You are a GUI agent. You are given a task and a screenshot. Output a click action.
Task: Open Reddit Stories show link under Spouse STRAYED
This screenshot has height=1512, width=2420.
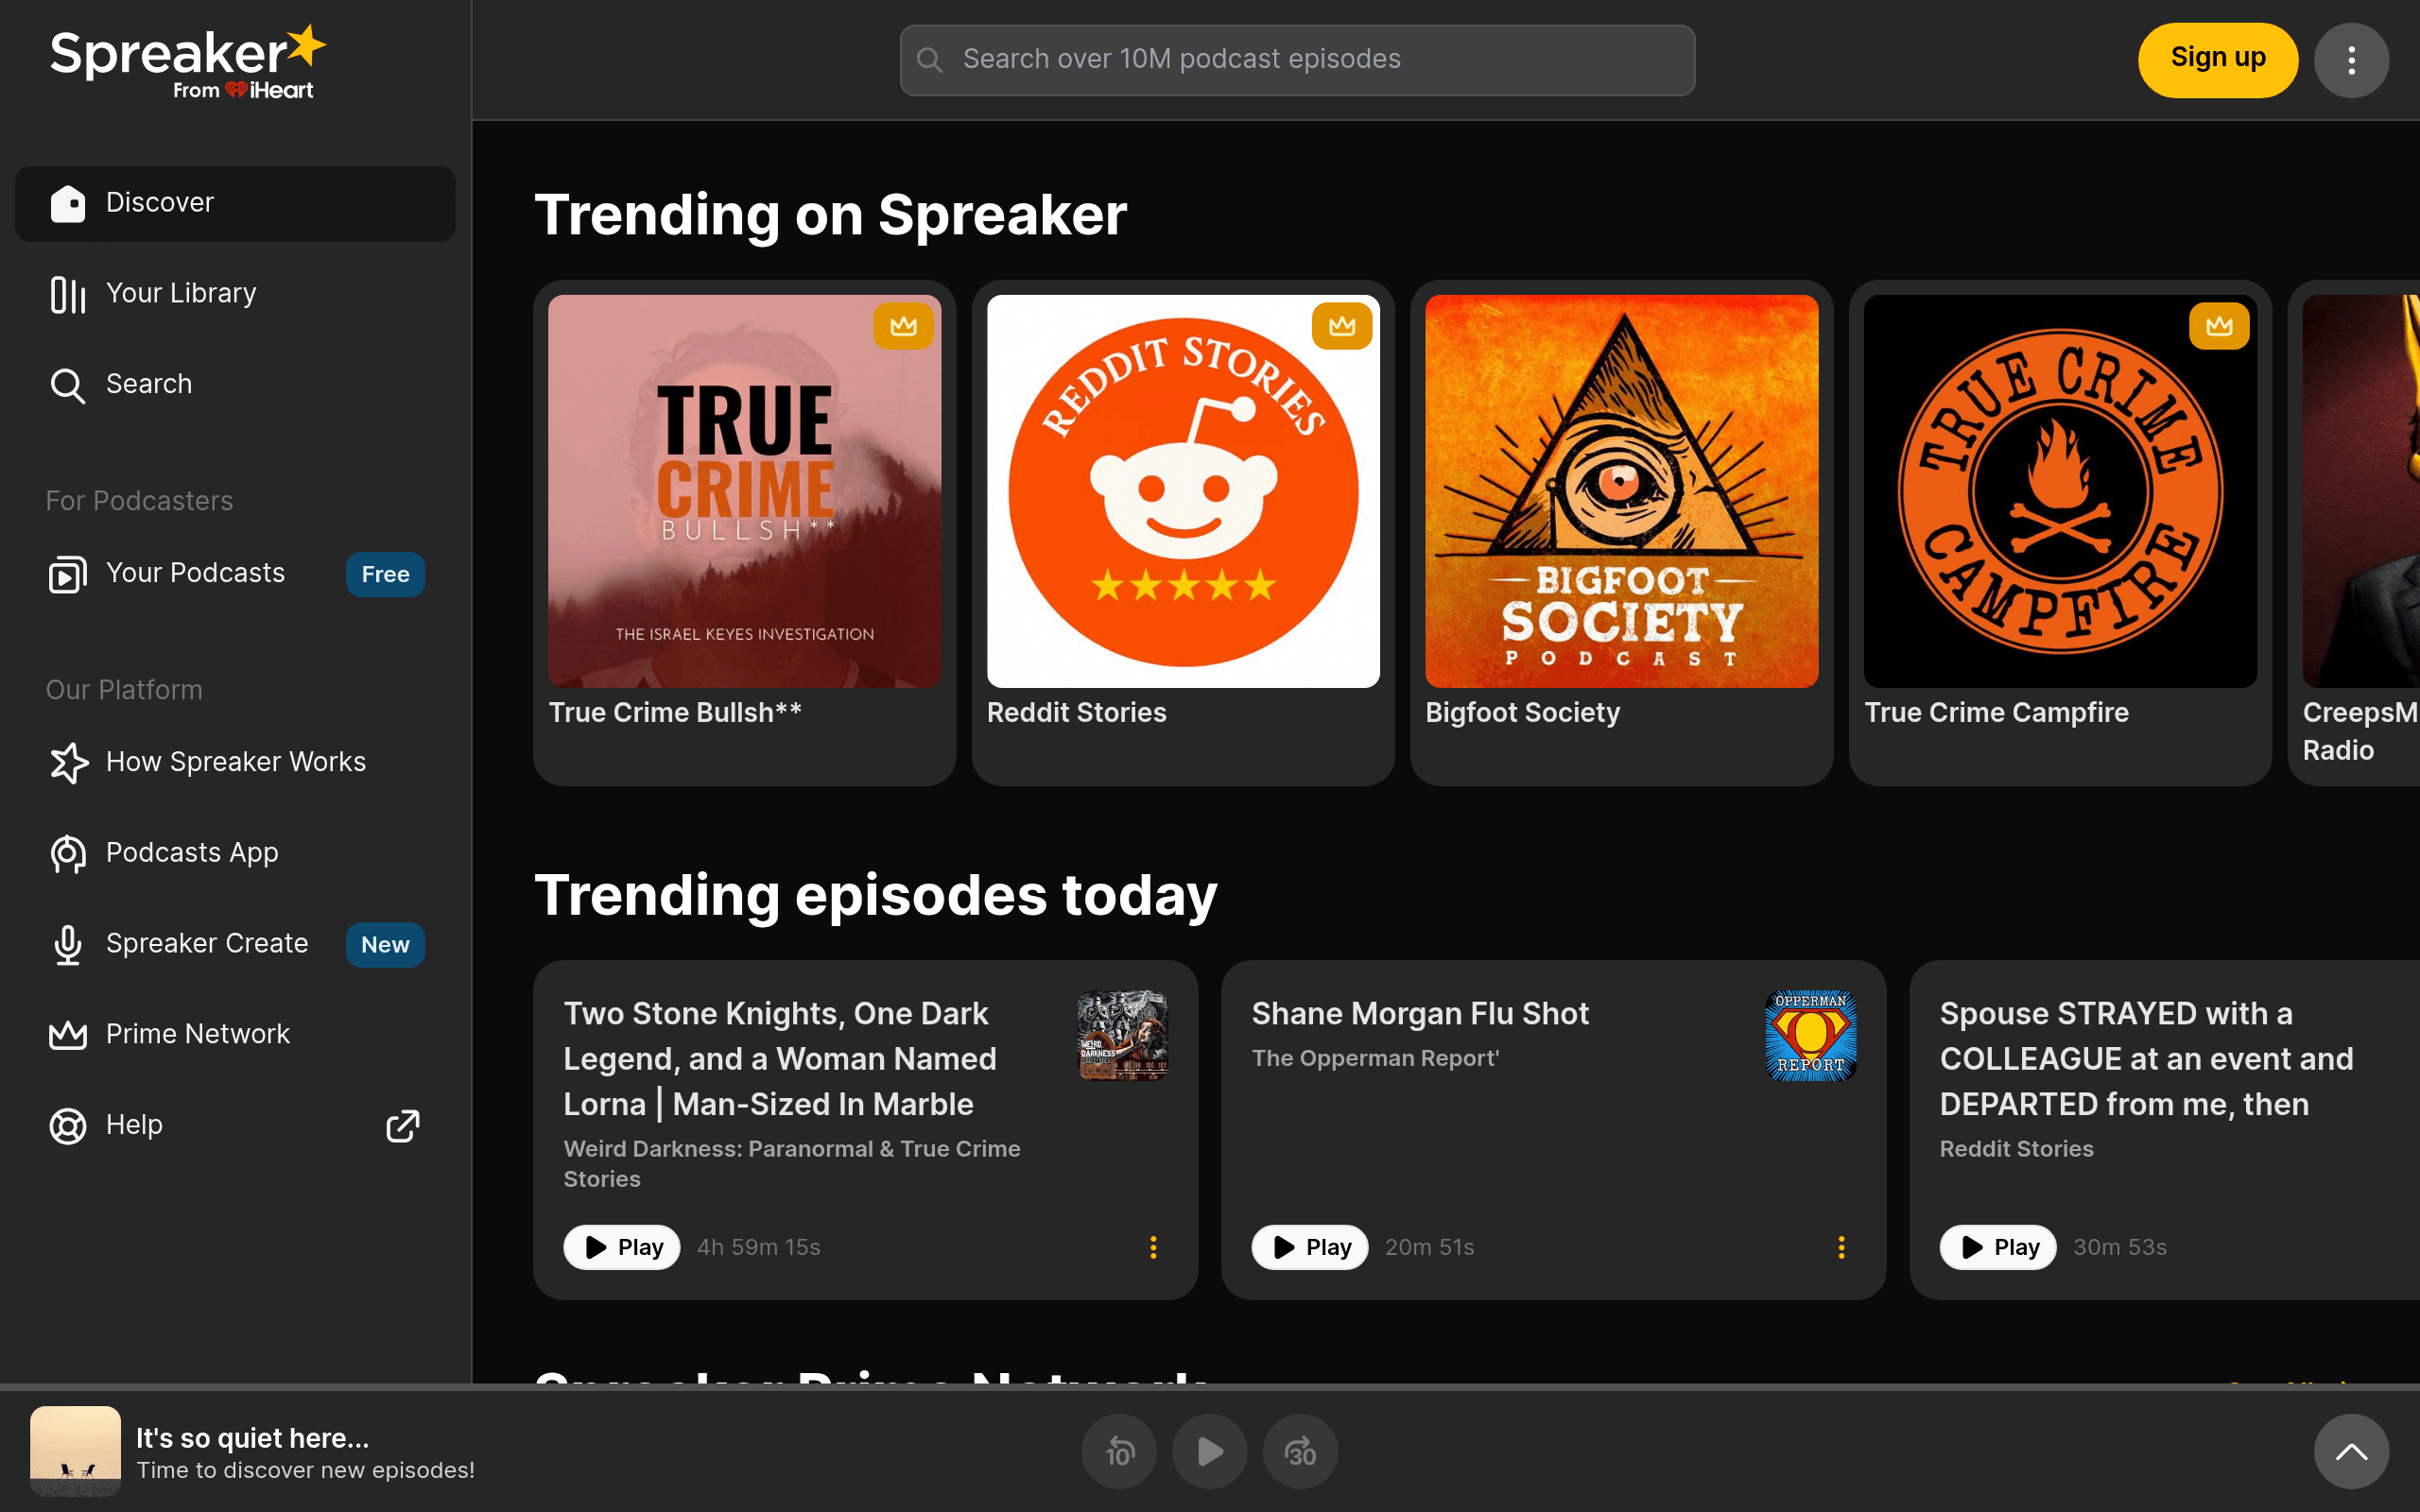point(2016,1149)
